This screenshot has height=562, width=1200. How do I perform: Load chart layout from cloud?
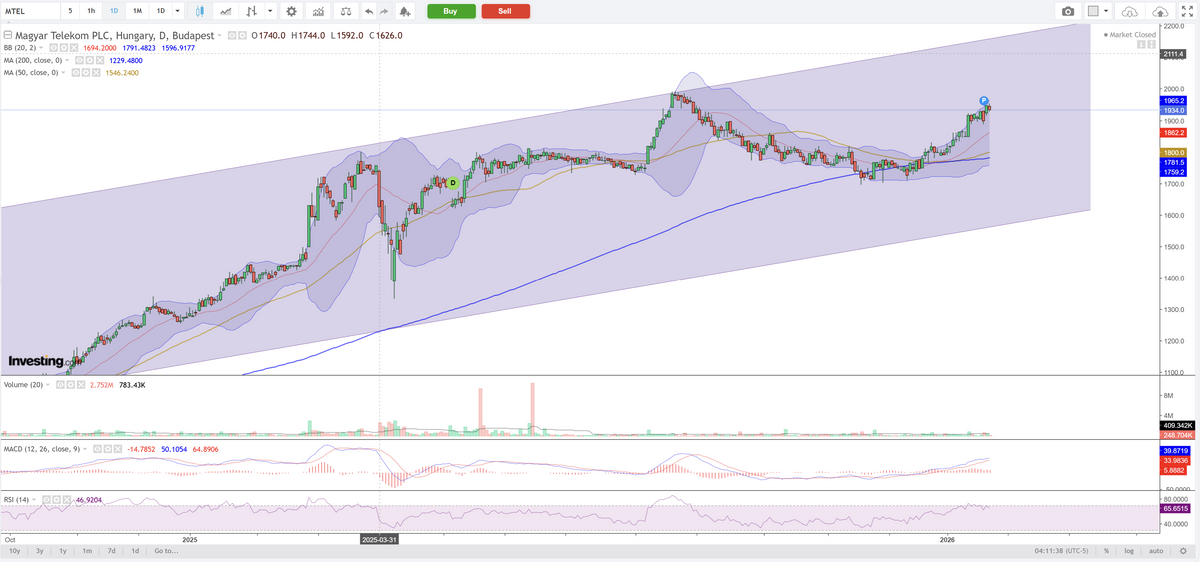point(1129,11)
